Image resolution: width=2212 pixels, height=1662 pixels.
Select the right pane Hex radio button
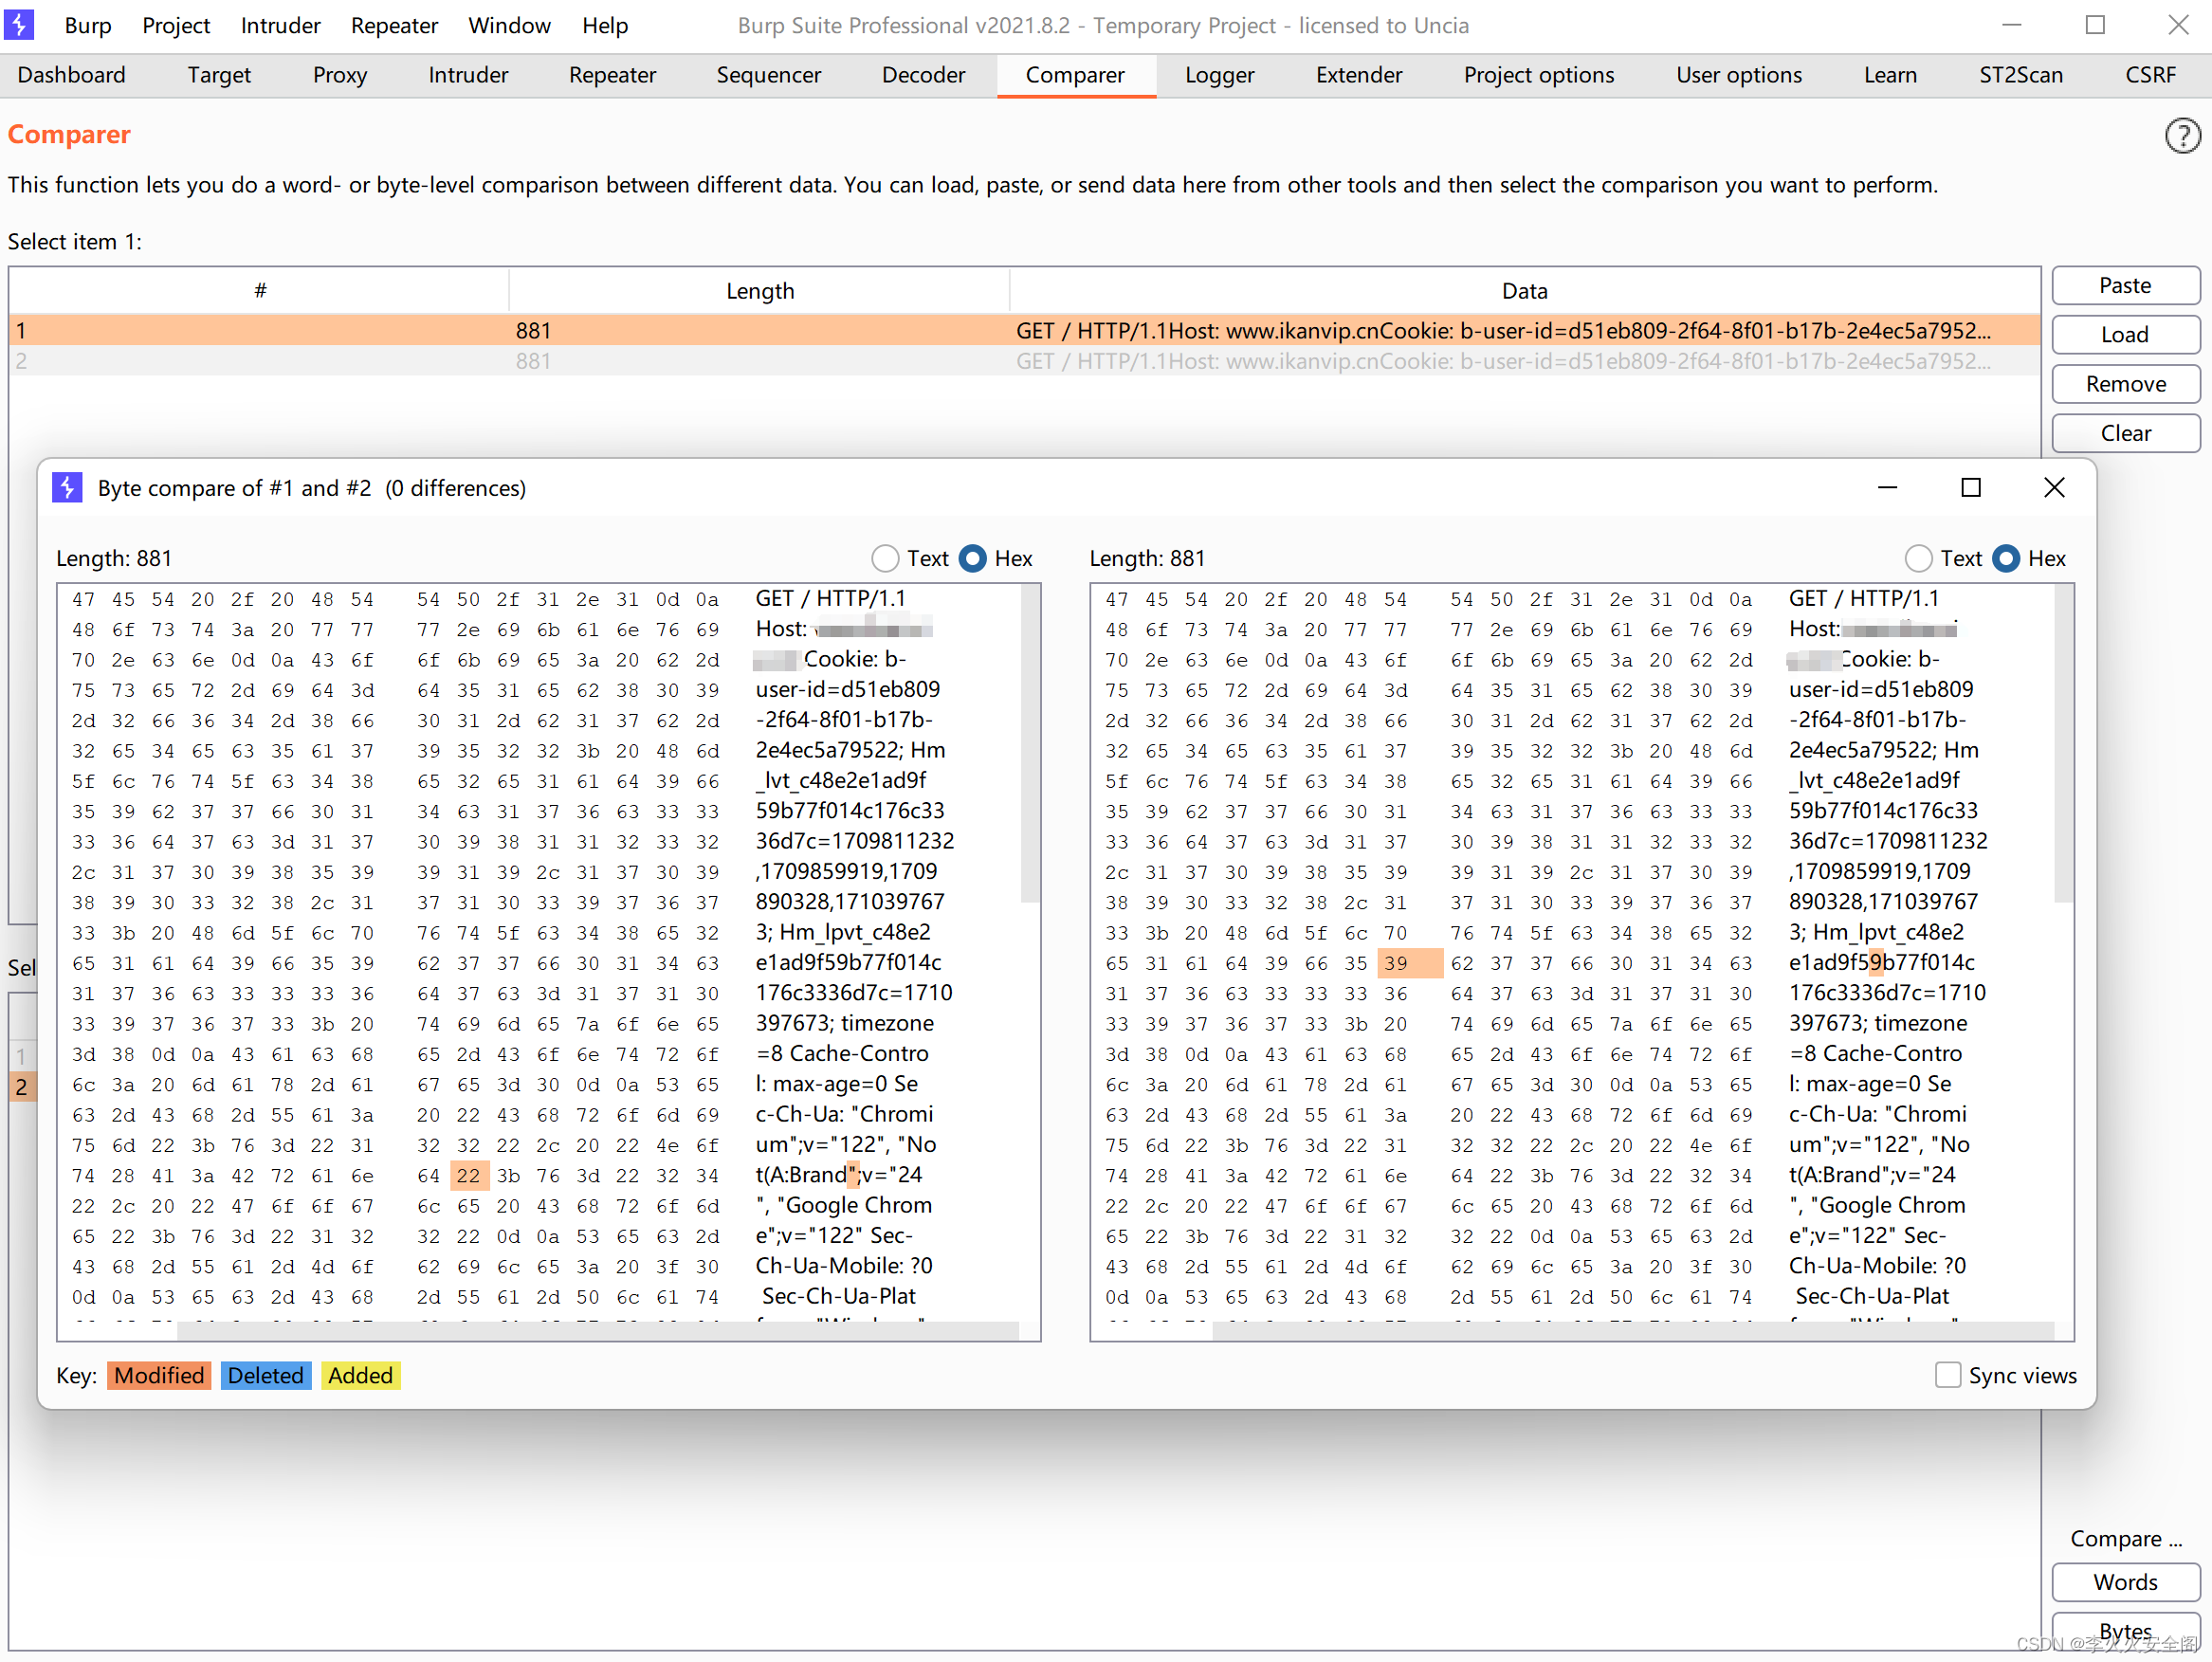(x=2006, y=559)
